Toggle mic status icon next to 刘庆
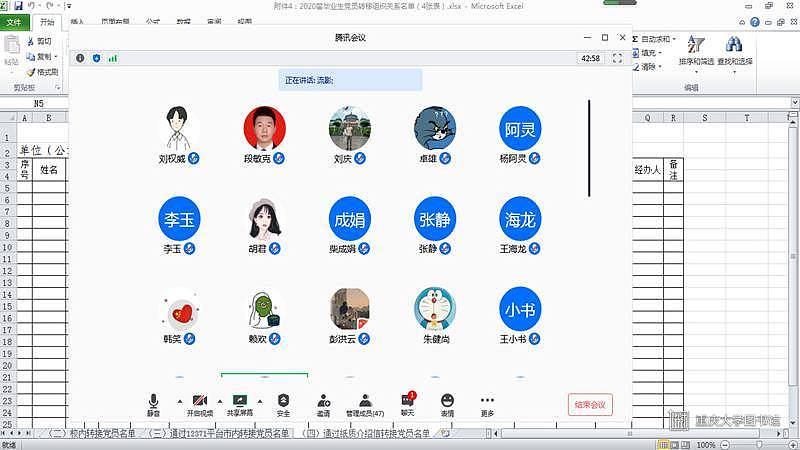Viewport: 800px width, 450px height. 360,158
